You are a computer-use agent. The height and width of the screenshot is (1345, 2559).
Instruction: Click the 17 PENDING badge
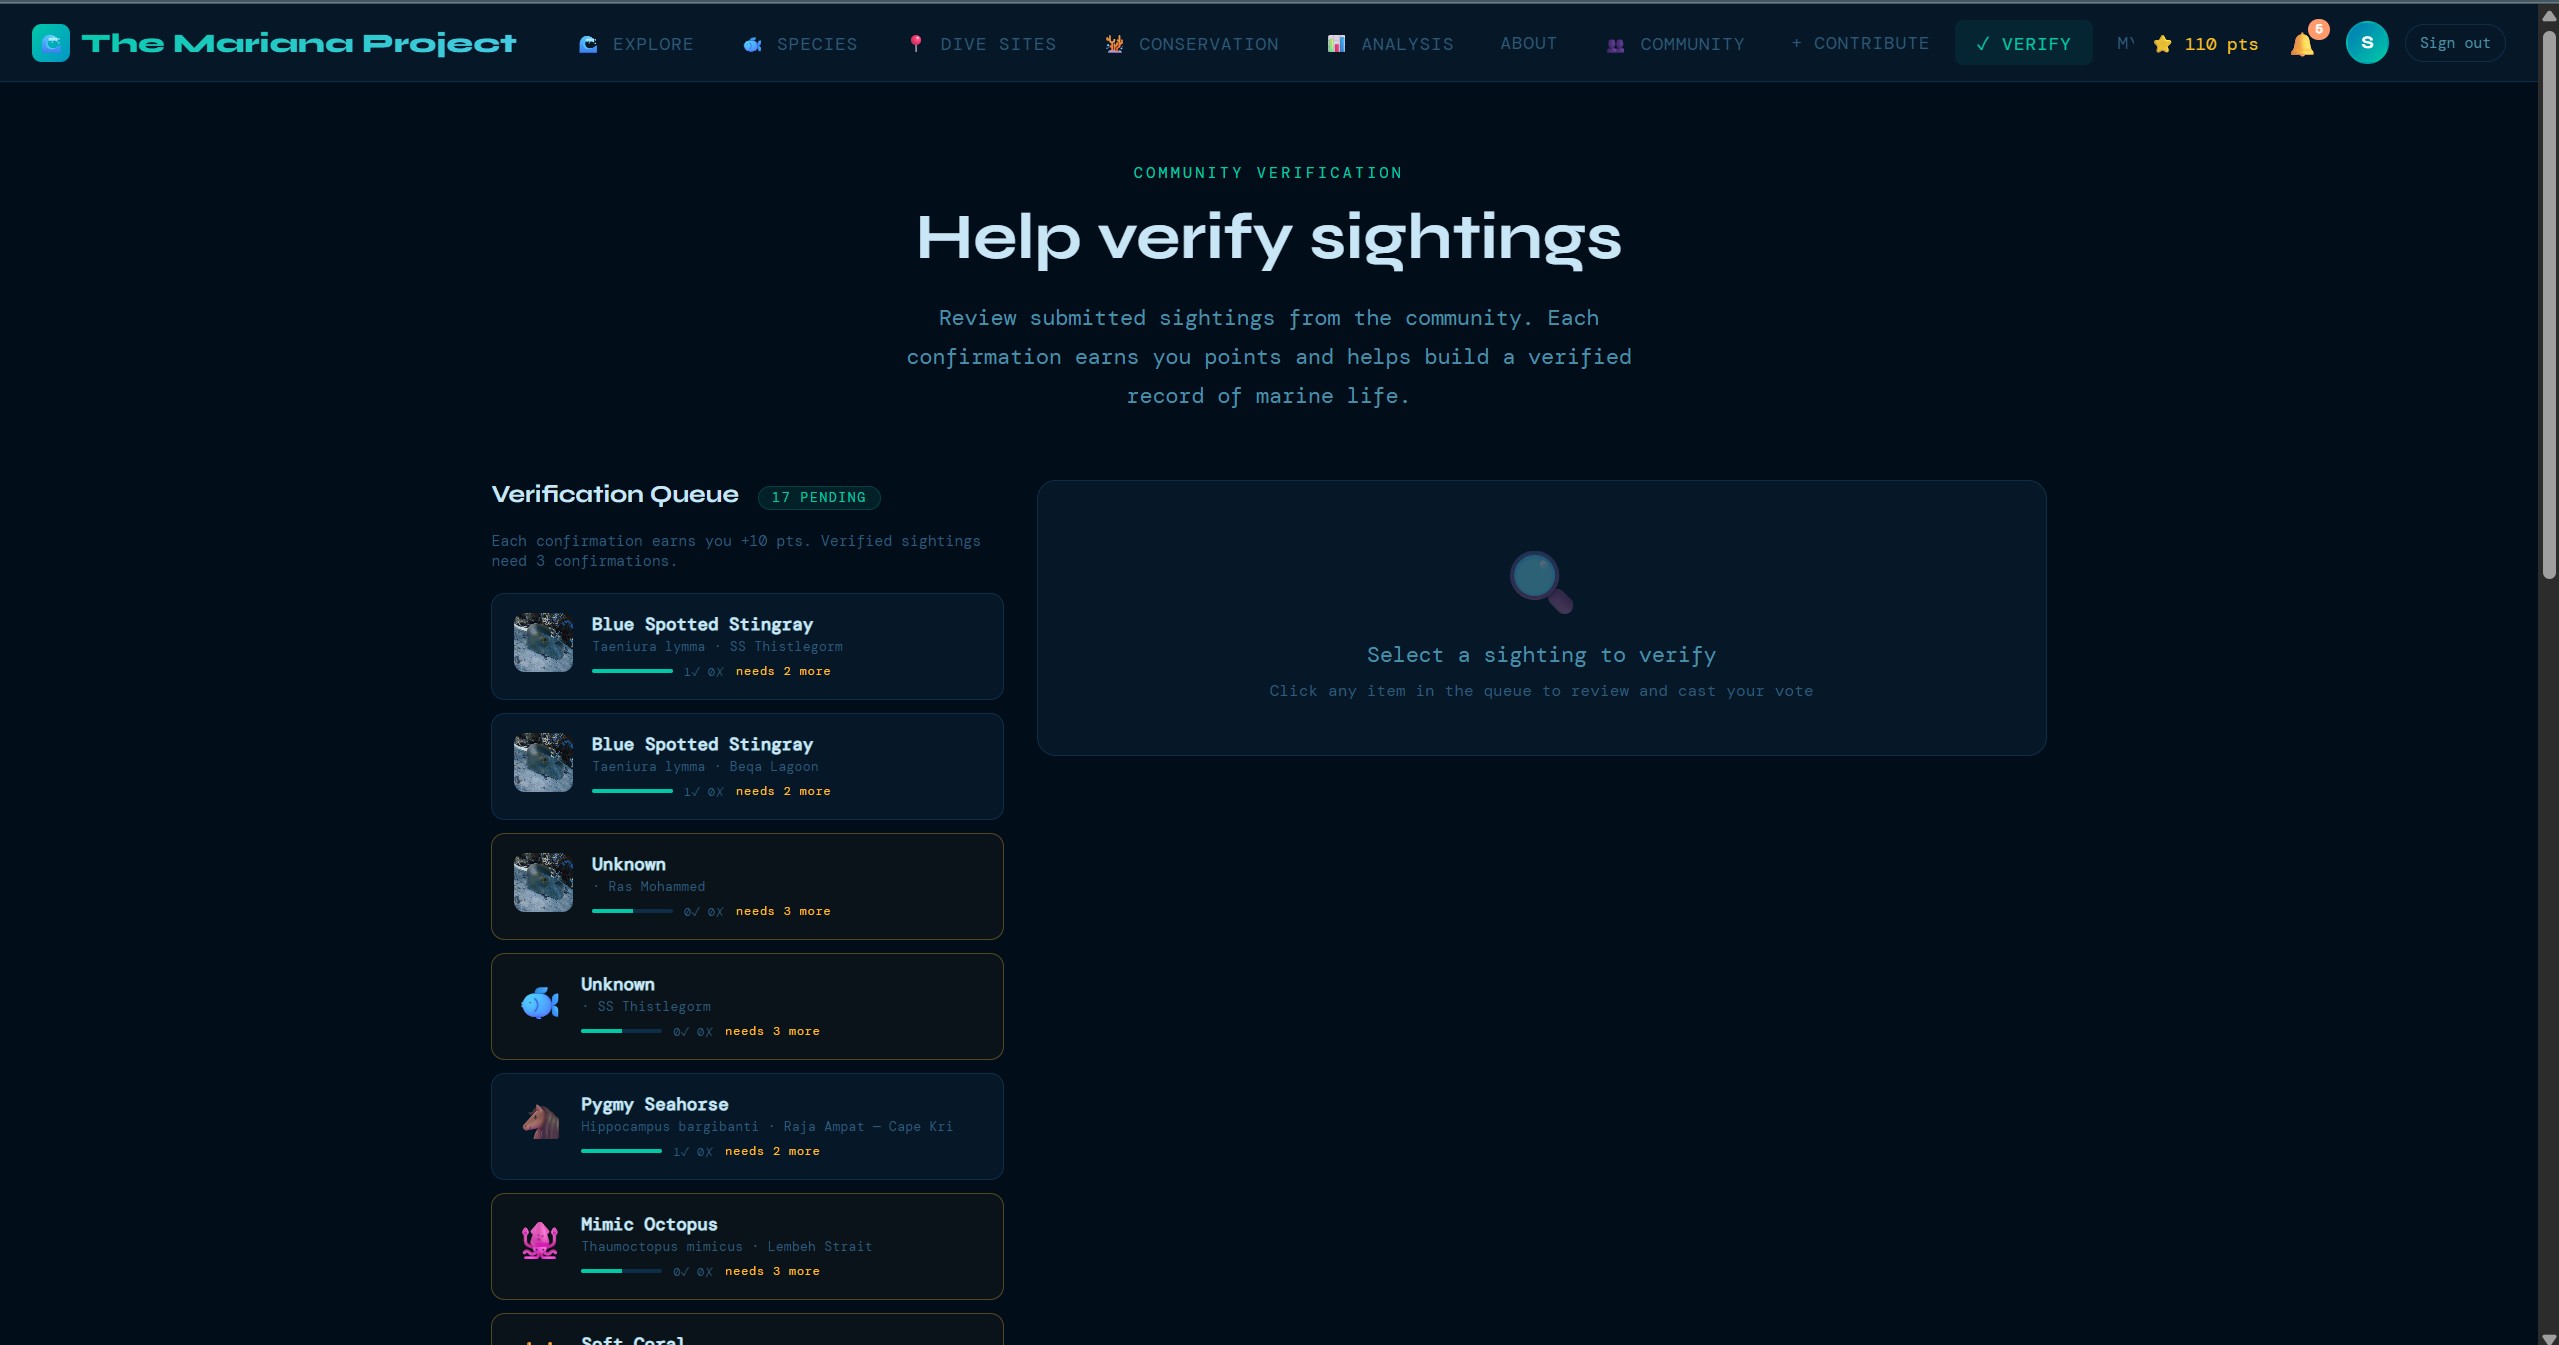[x=818, y=497]
